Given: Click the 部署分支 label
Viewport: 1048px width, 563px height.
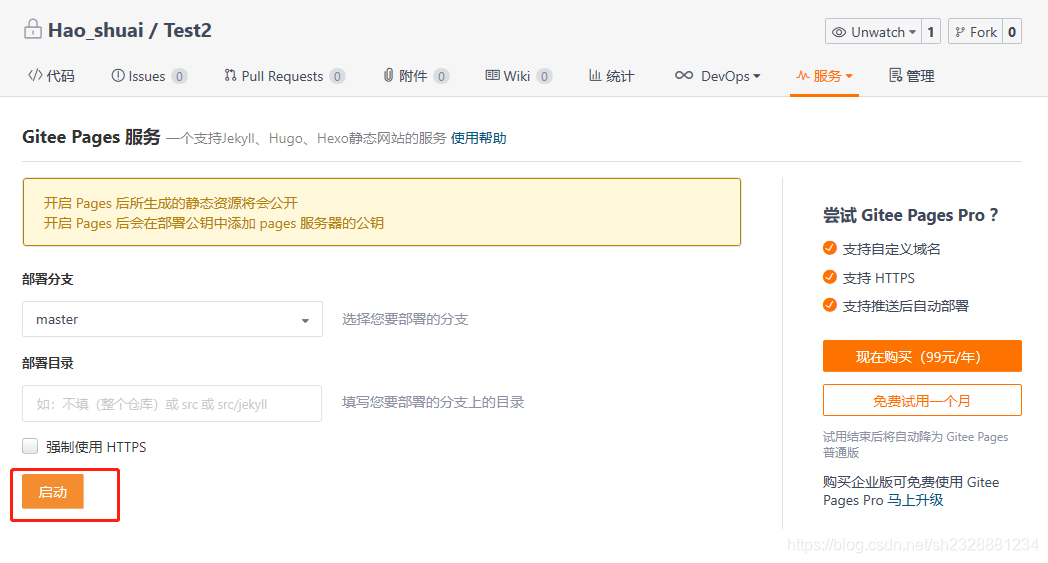Looking at the screenshot, I should 47,279.
